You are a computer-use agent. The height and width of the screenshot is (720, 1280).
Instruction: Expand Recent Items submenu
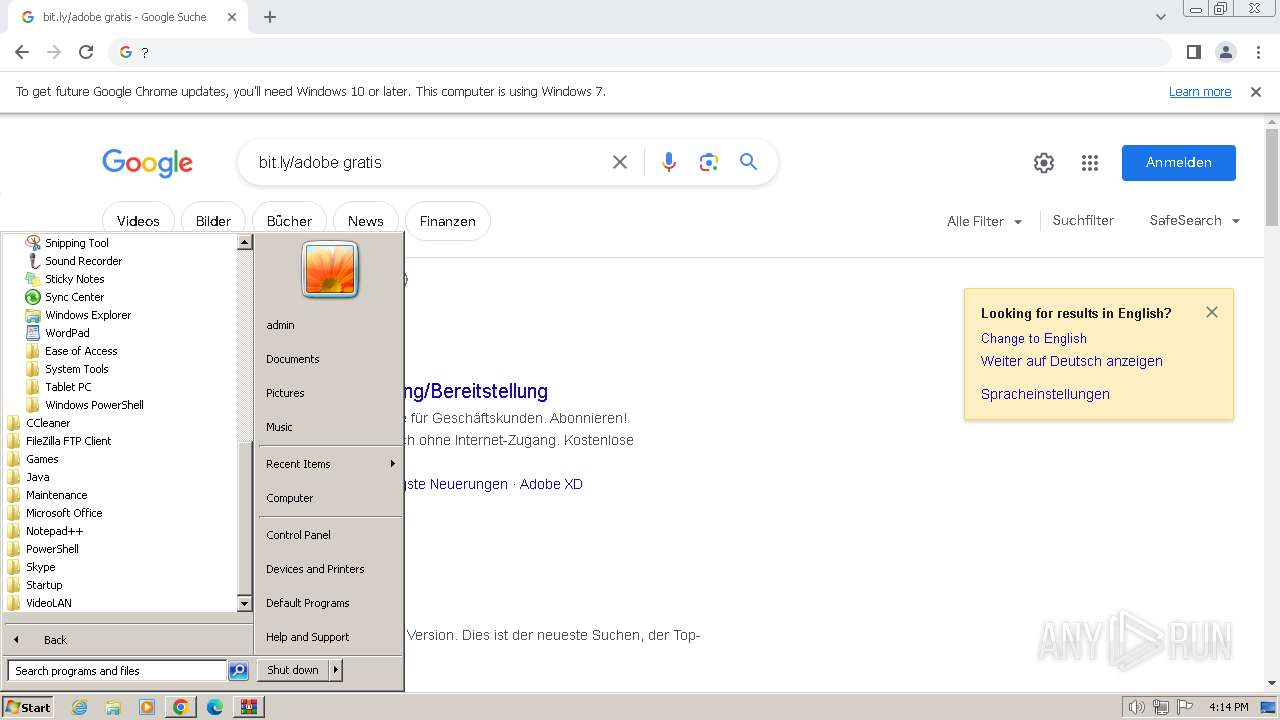(331, 464)
